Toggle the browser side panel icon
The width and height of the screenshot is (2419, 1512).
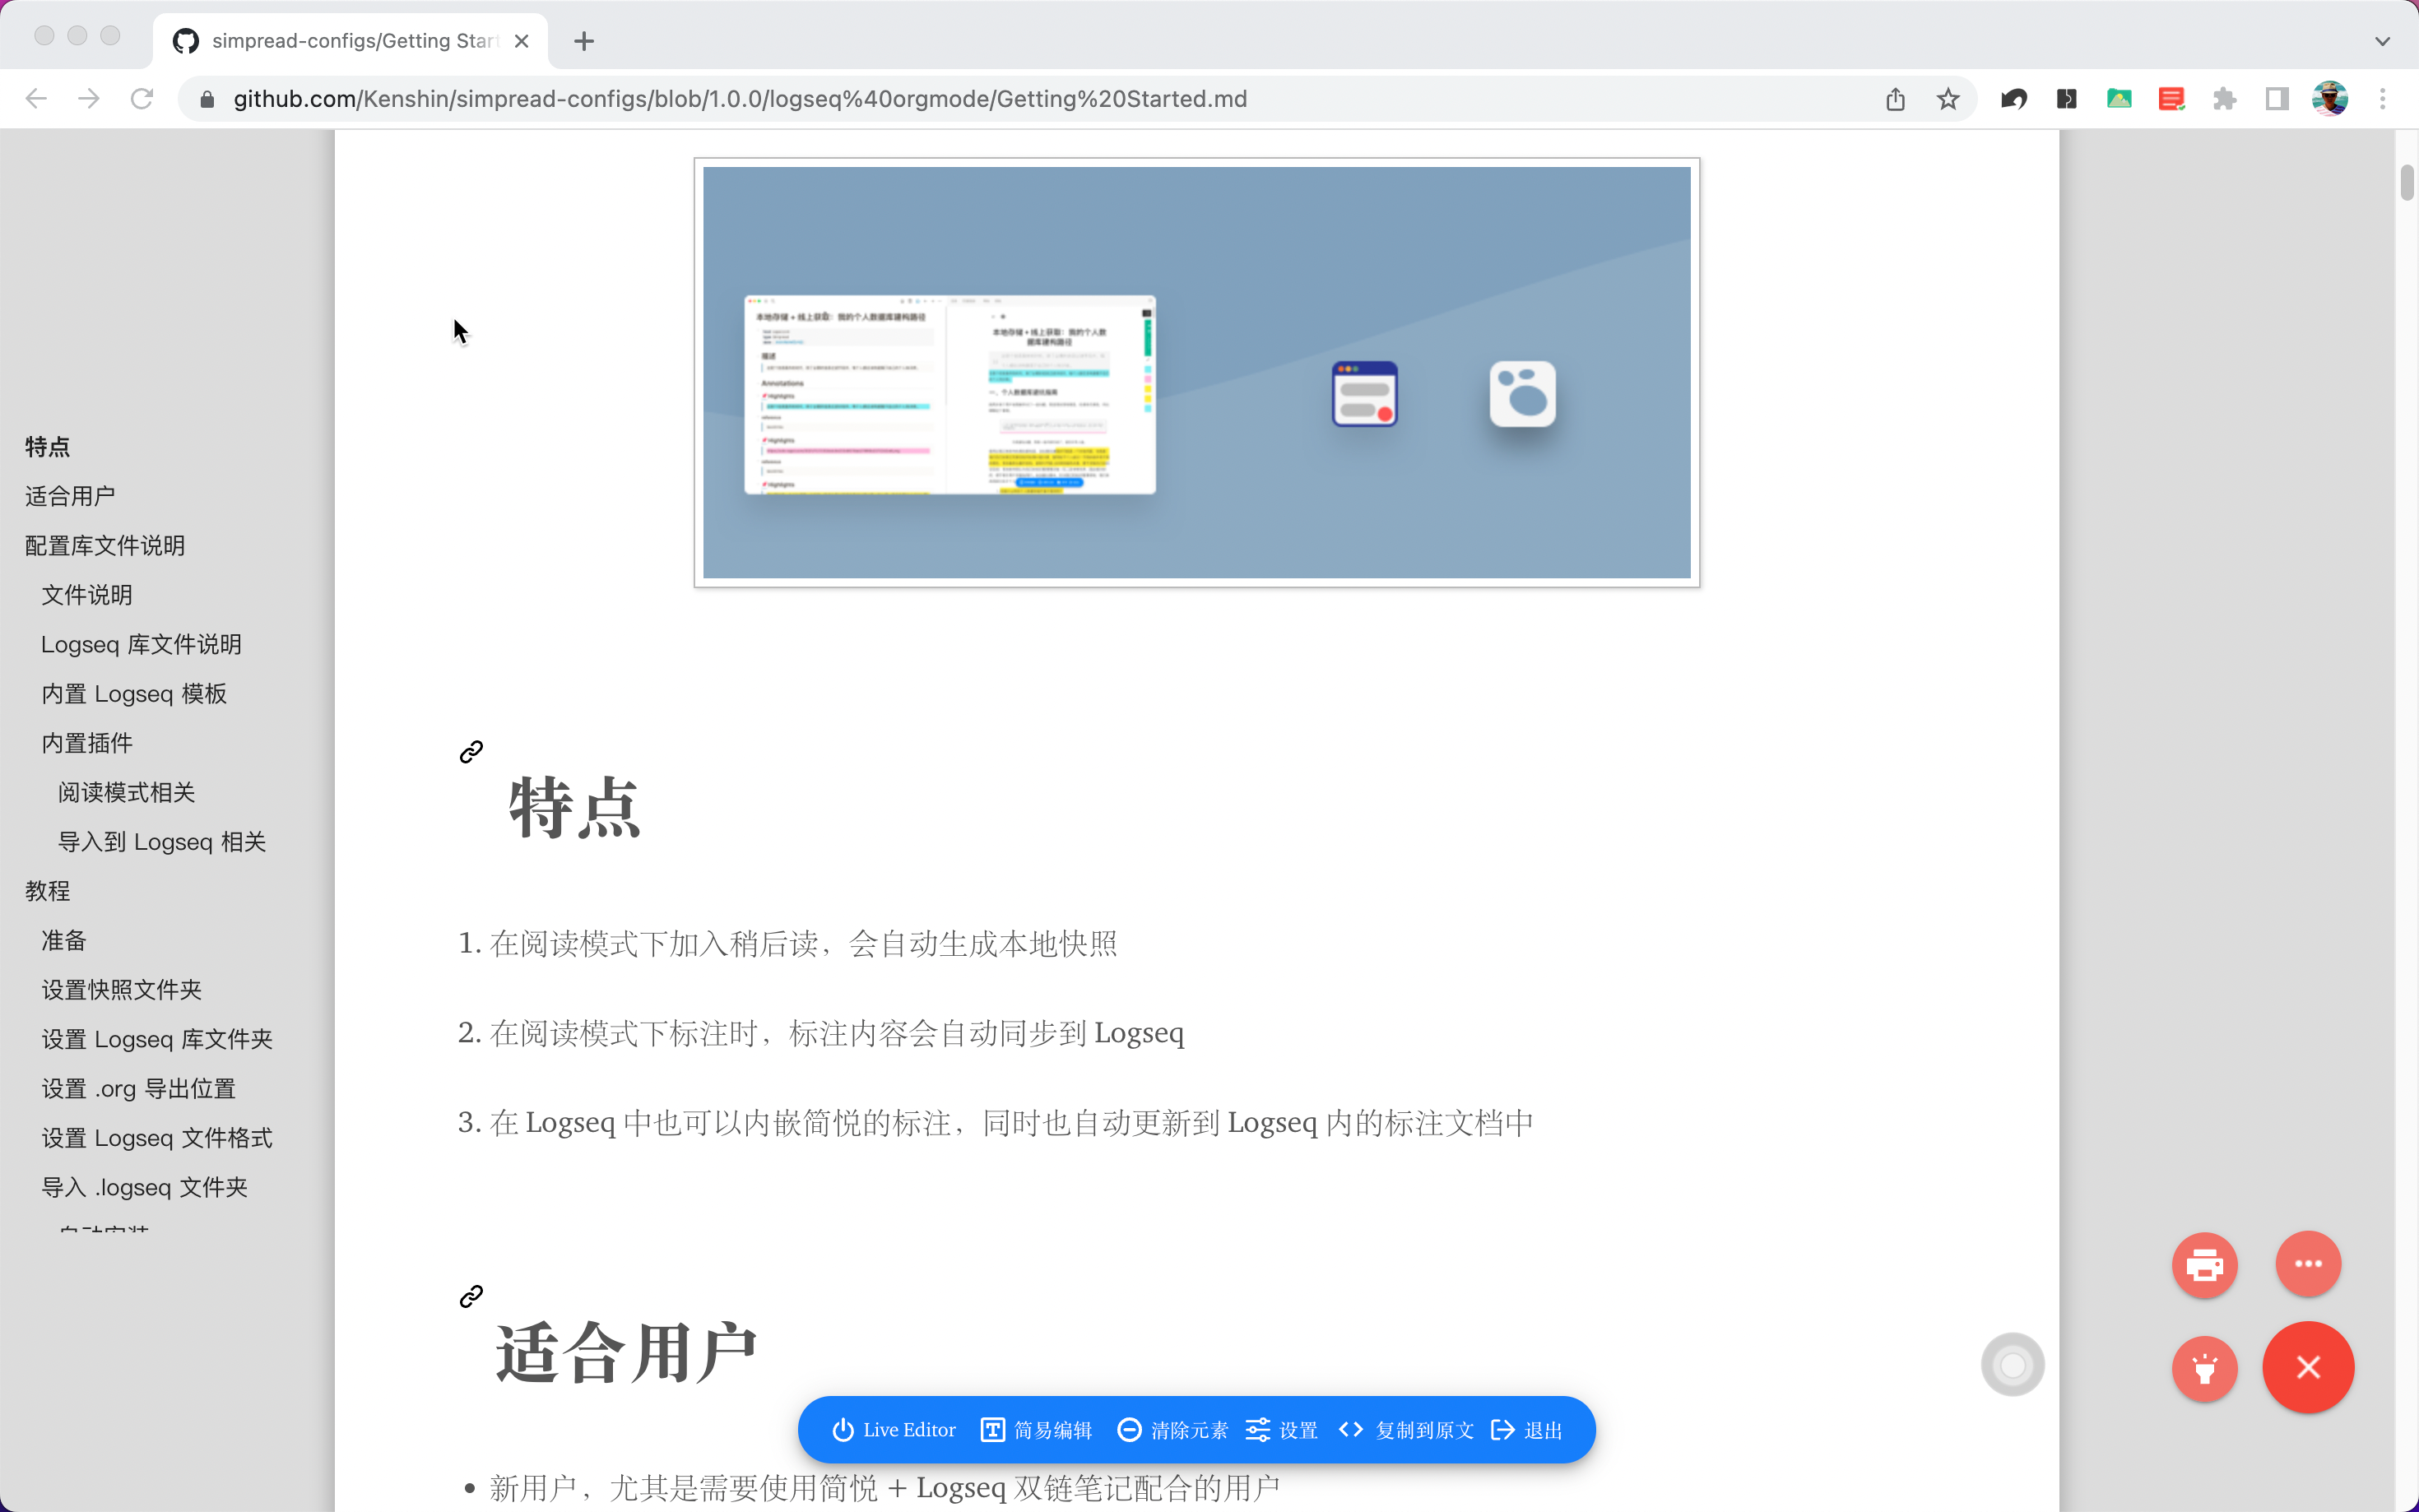[2277, 99]
